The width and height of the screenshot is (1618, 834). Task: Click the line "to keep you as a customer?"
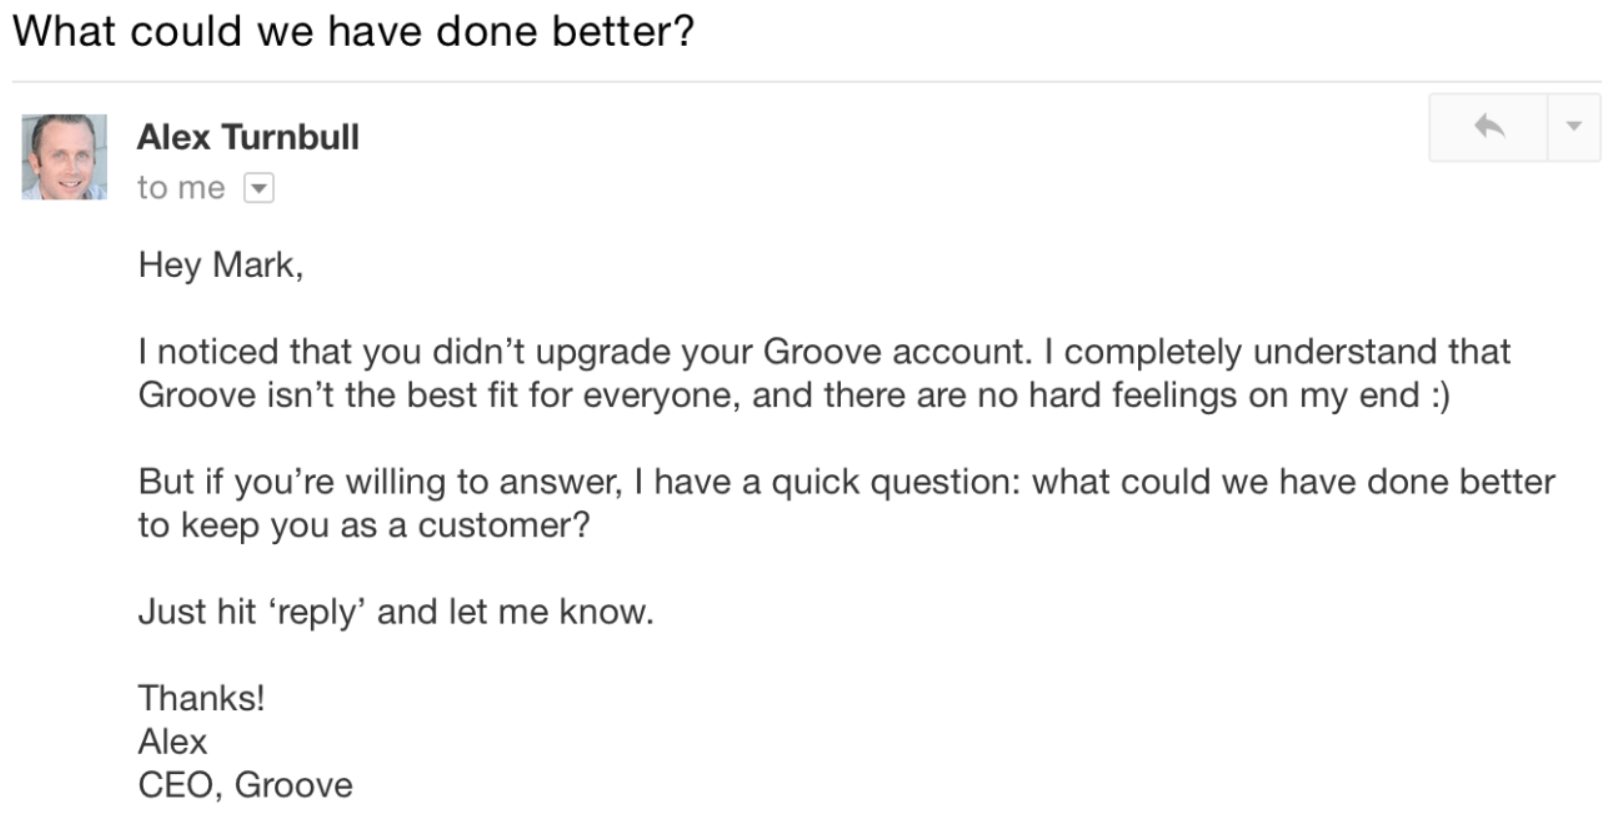[364, 525]
